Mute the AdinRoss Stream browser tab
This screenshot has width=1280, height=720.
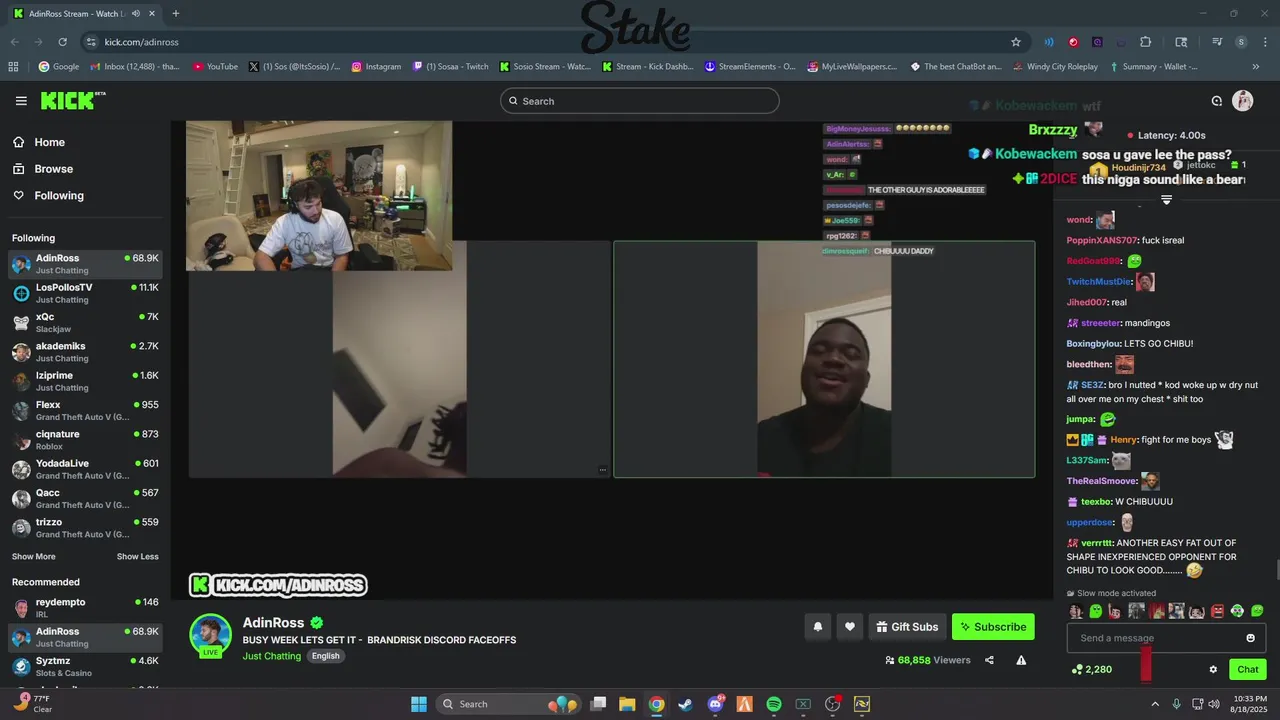click(136, 14)
